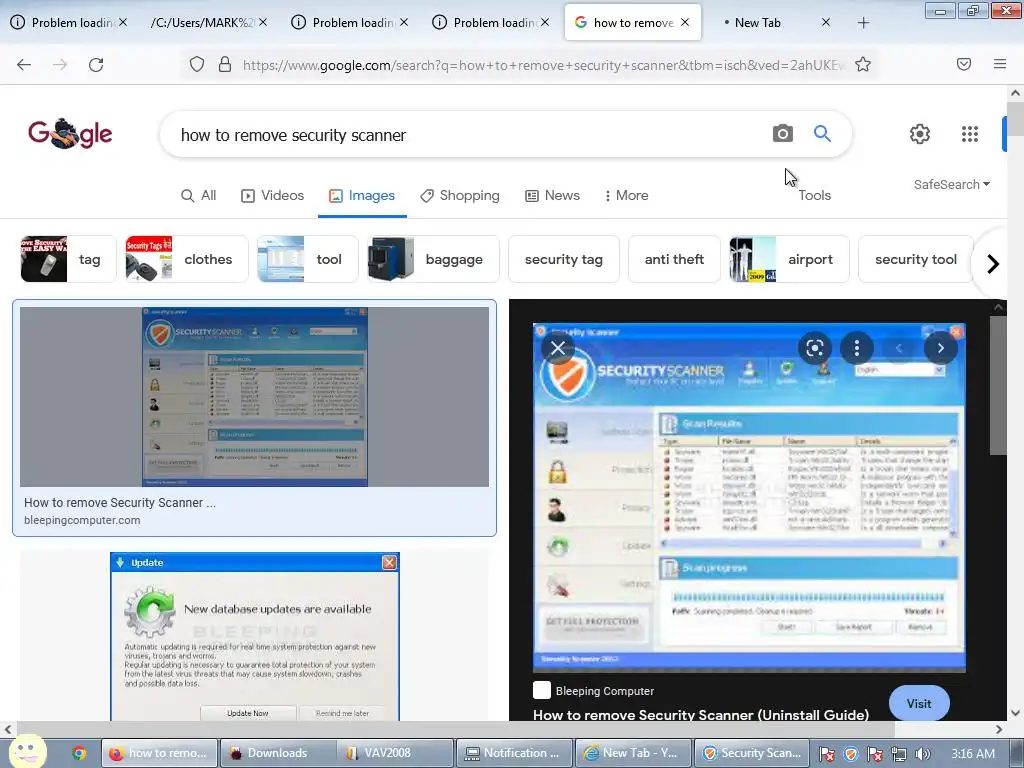Activate Google Lens on the preview image
Viewport: 1024px width, 768px height.
814,348
